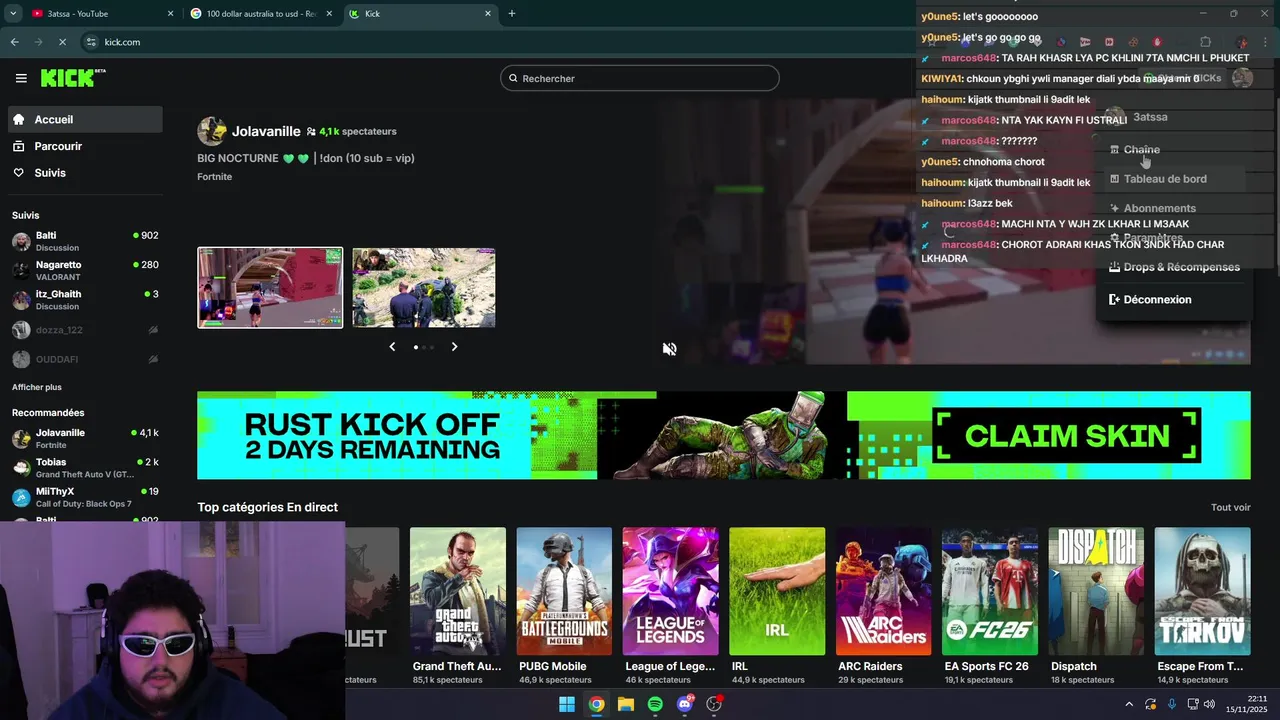Open Drops & Récompenses menu entry
This screenshot has width=1280, height=720.
tap(1174, 267)
